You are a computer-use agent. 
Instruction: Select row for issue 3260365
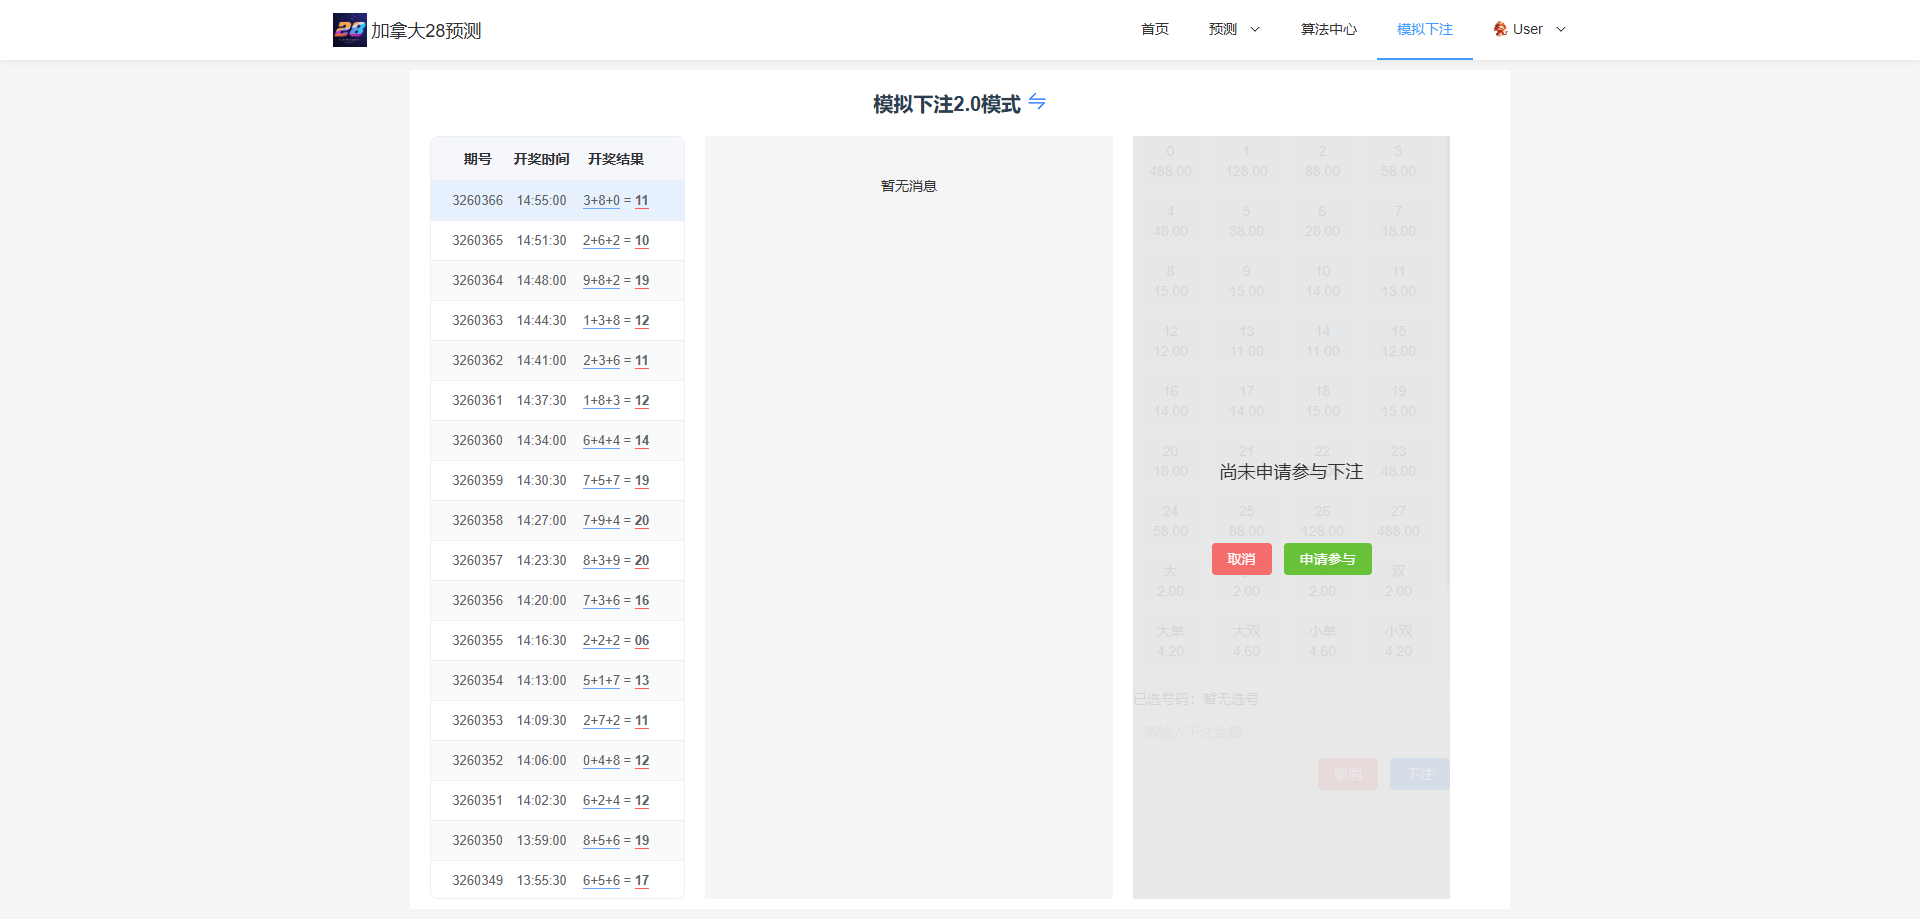tap(557, 240)
